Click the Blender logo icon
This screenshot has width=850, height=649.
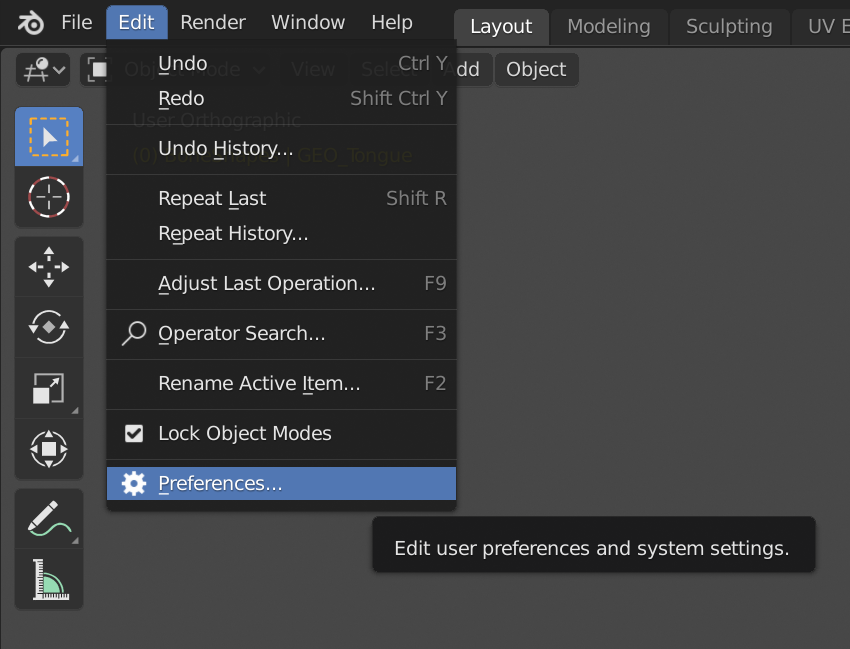(30, 23)
